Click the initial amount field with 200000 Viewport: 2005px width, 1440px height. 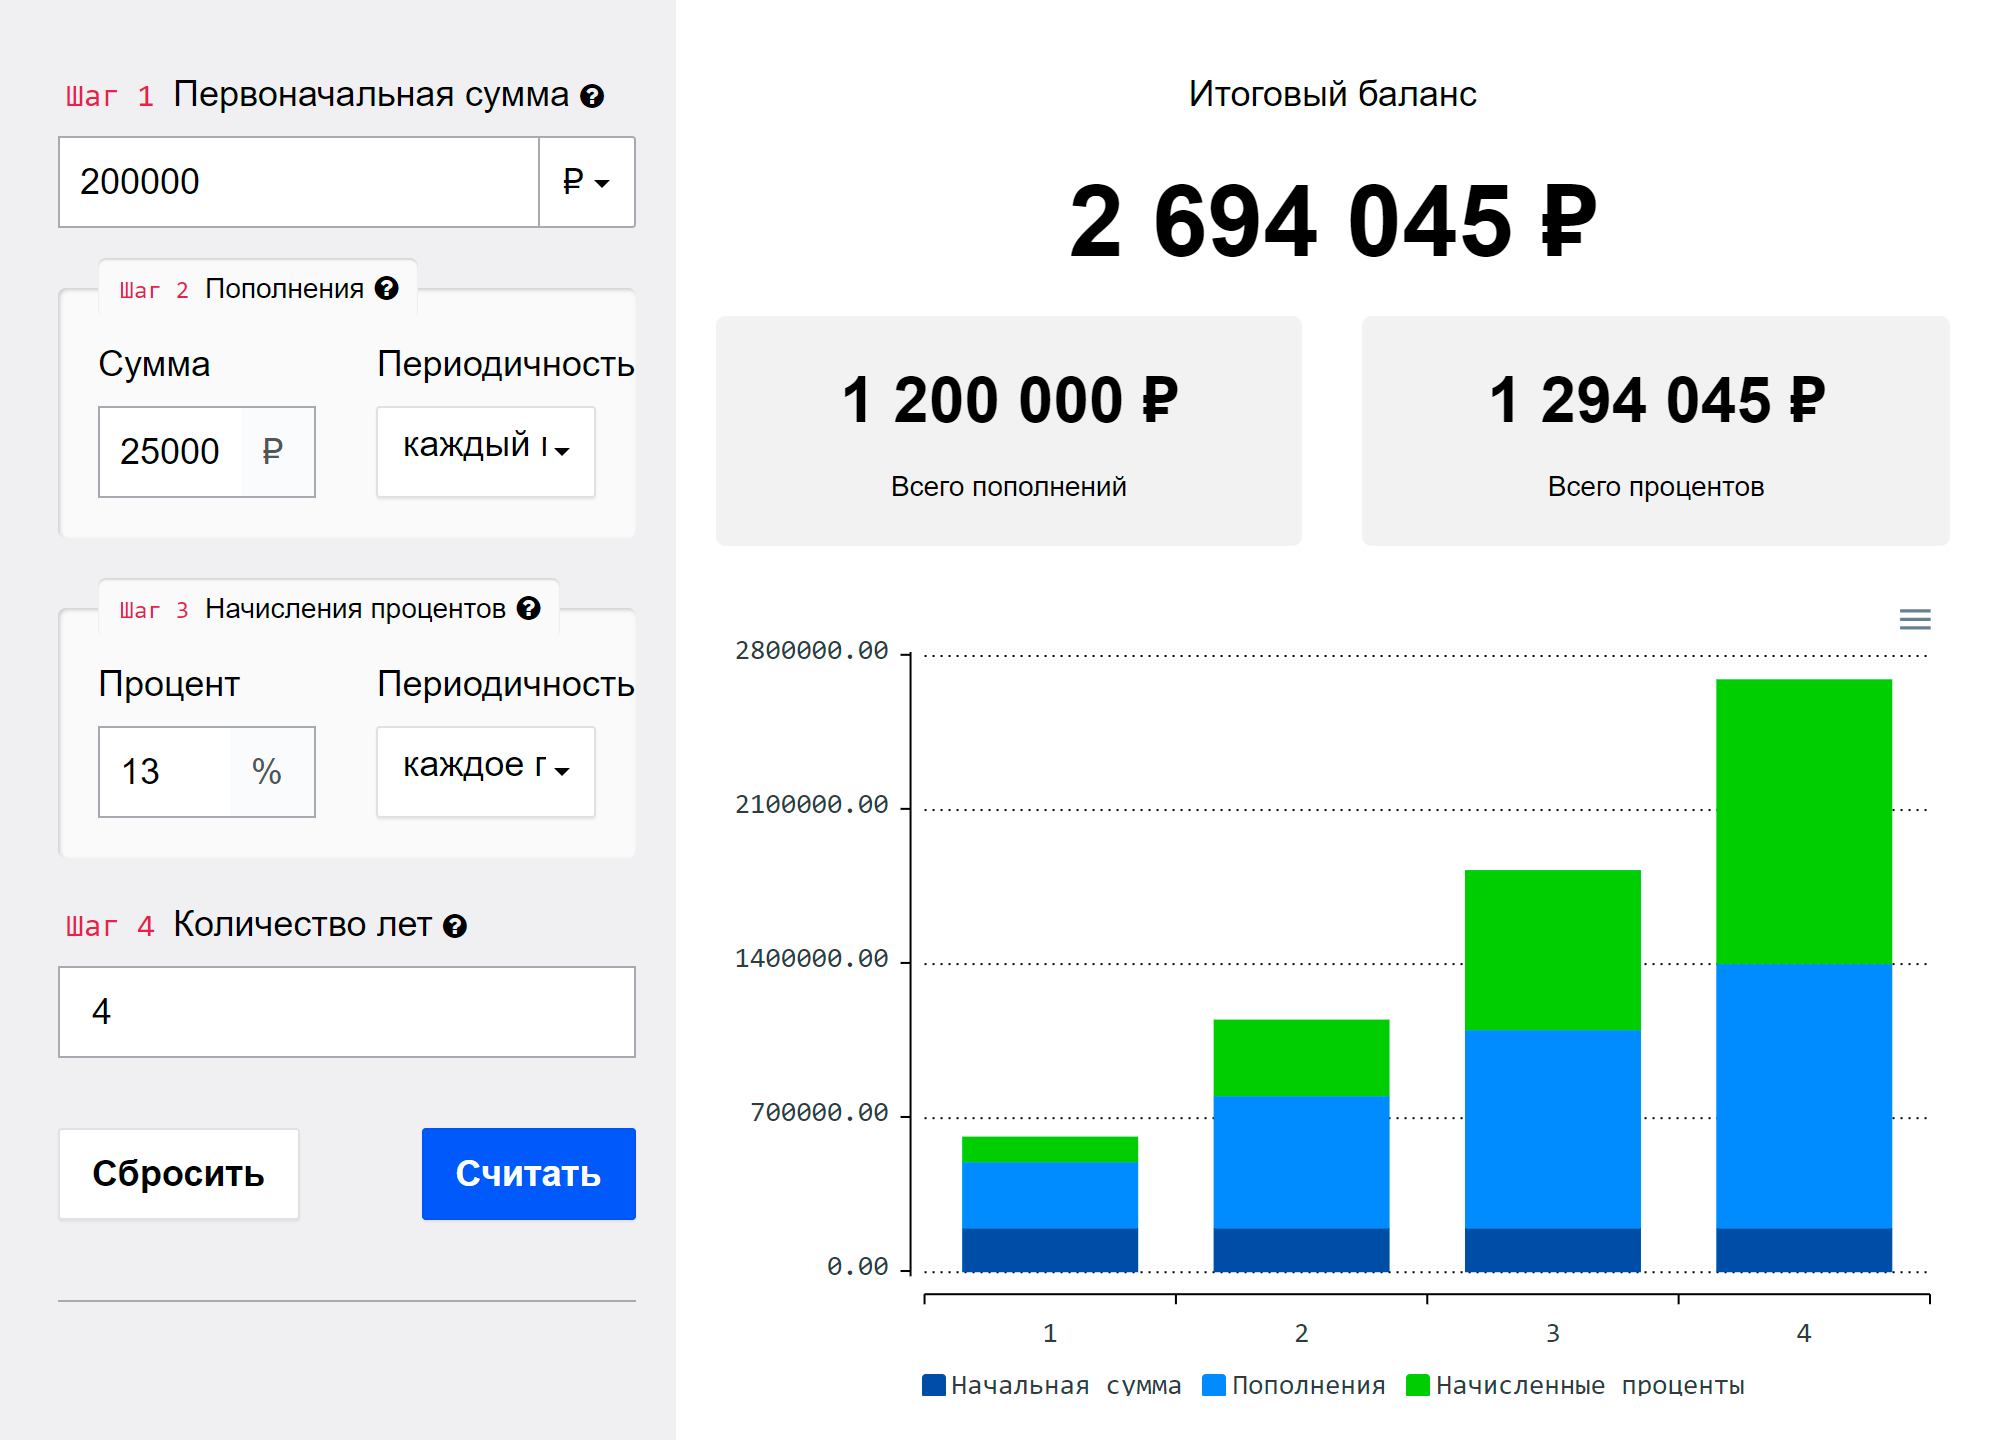(x=299, y=182)
